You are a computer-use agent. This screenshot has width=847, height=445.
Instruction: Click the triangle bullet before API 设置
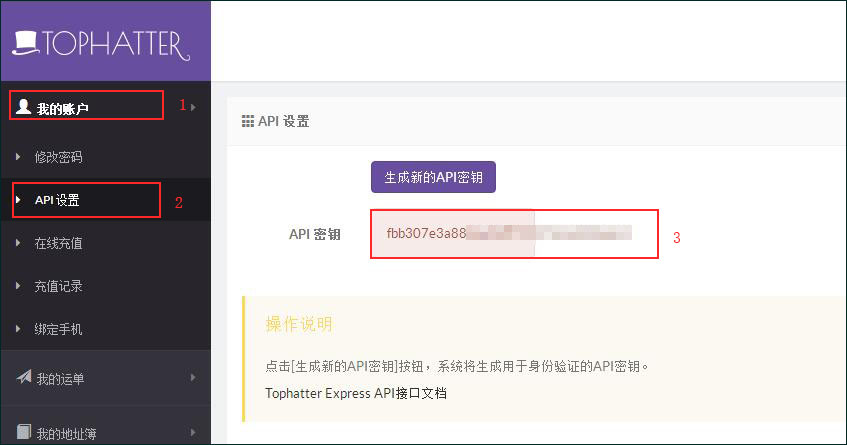(x=18, y=200)
